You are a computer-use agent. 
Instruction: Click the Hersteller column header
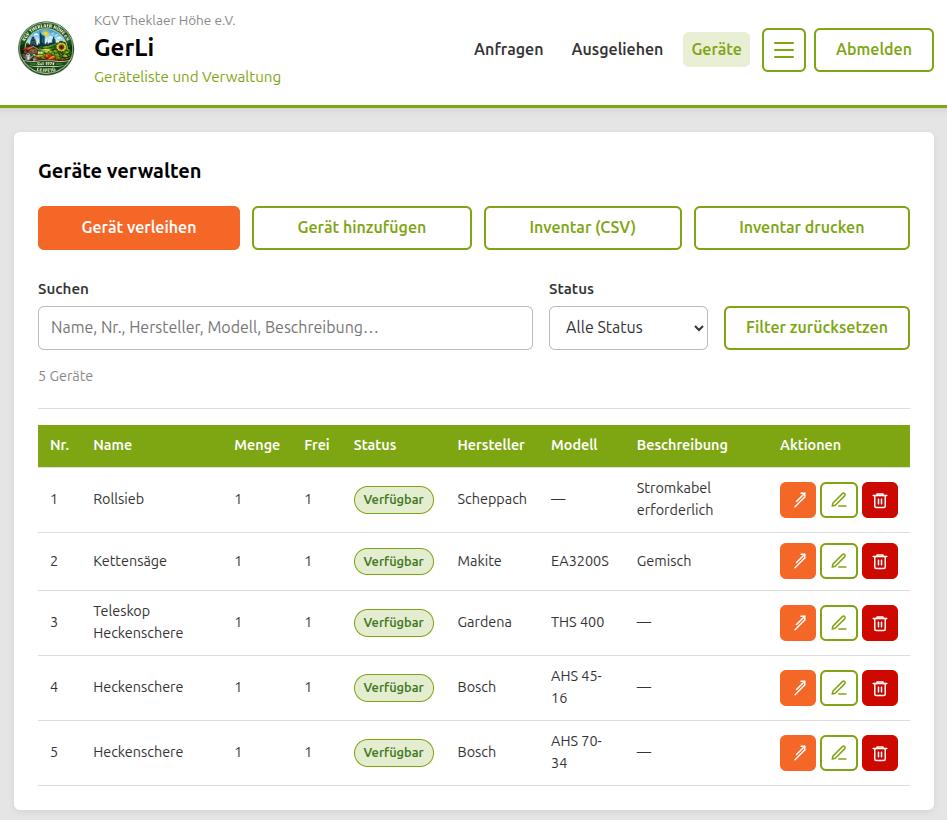(x=490, y=445)
